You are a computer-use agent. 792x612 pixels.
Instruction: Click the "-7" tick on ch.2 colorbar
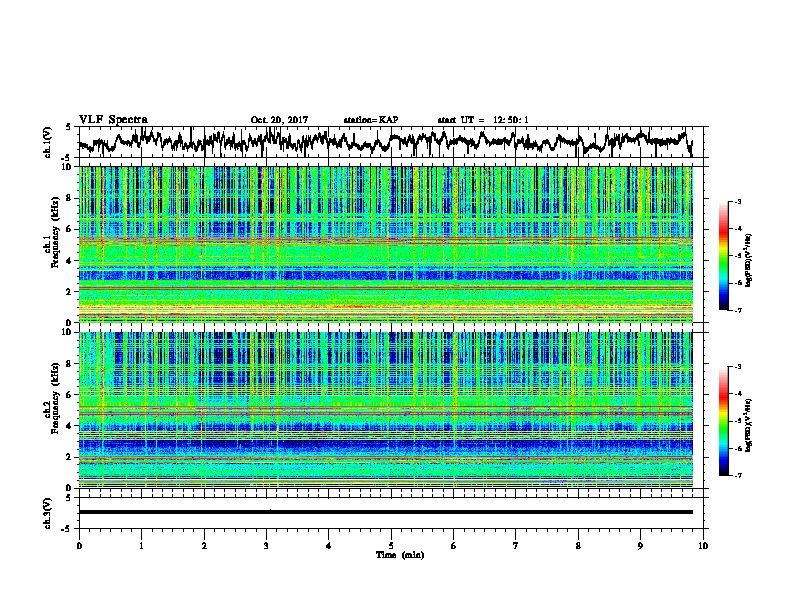[x=737, y=475]
